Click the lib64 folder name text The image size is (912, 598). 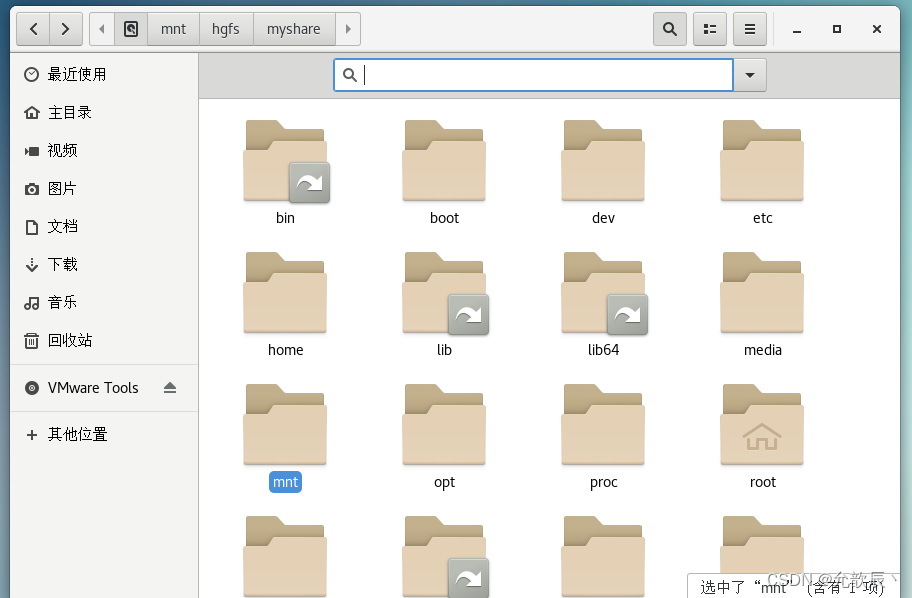pos(603,350)
